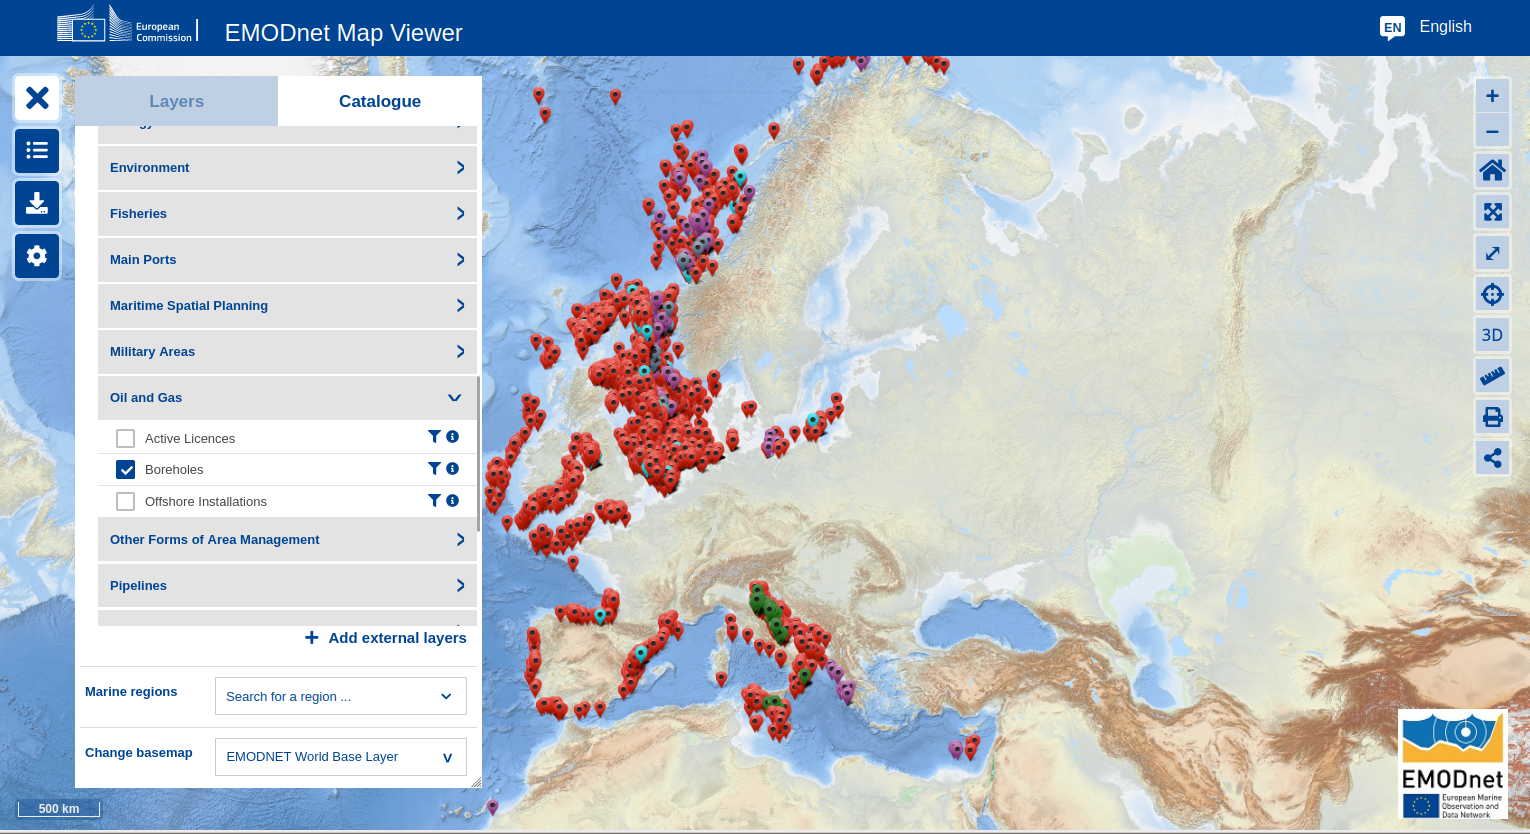This screenshot has width=1530, height=834.
Task: Uncheck the Boreholes layer checkbox
Action: (x=125, y=470)
